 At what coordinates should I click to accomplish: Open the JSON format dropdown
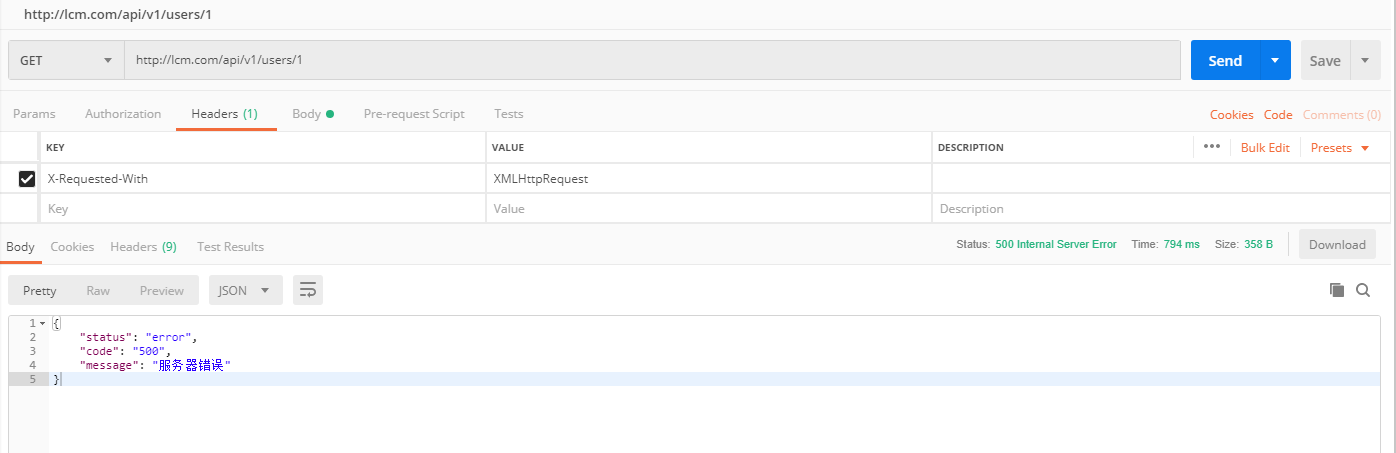click(x=245, y=290)
